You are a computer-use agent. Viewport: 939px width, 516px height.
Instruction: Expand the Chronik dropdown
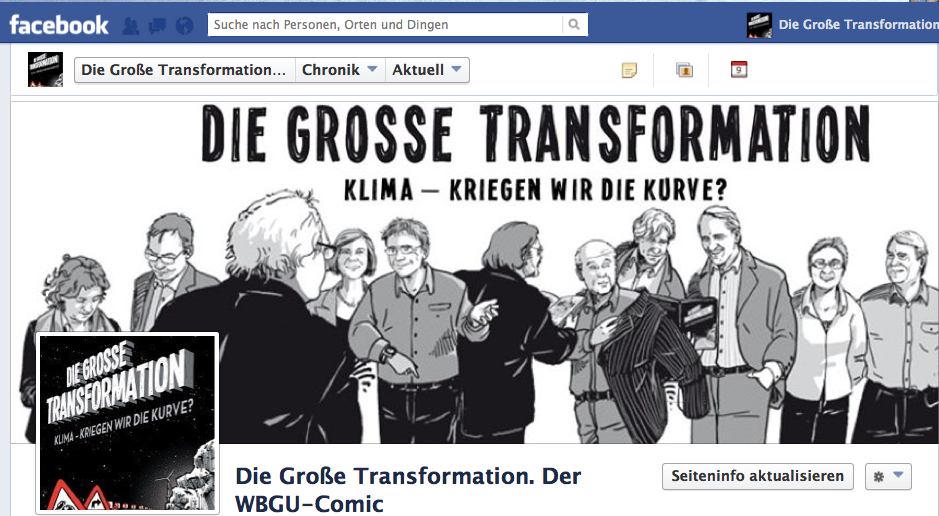tap(340, 70)
